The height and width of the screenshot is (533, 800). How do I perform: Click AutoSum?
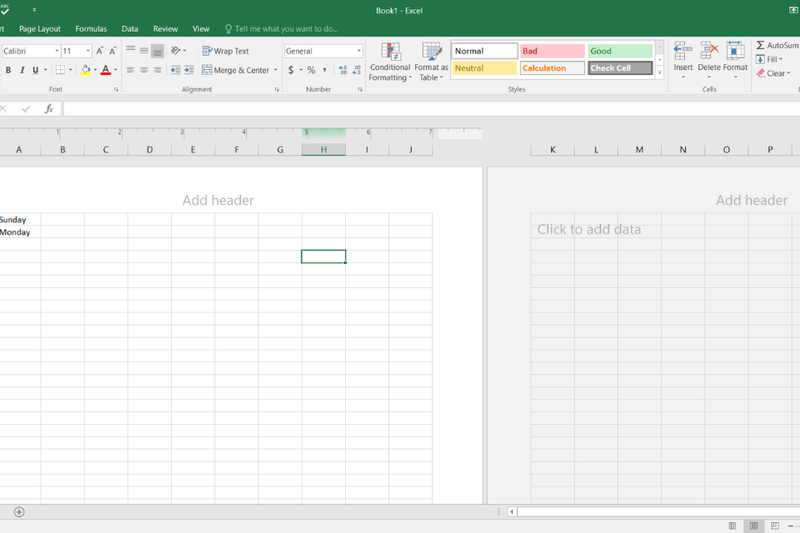coord(778,45)
